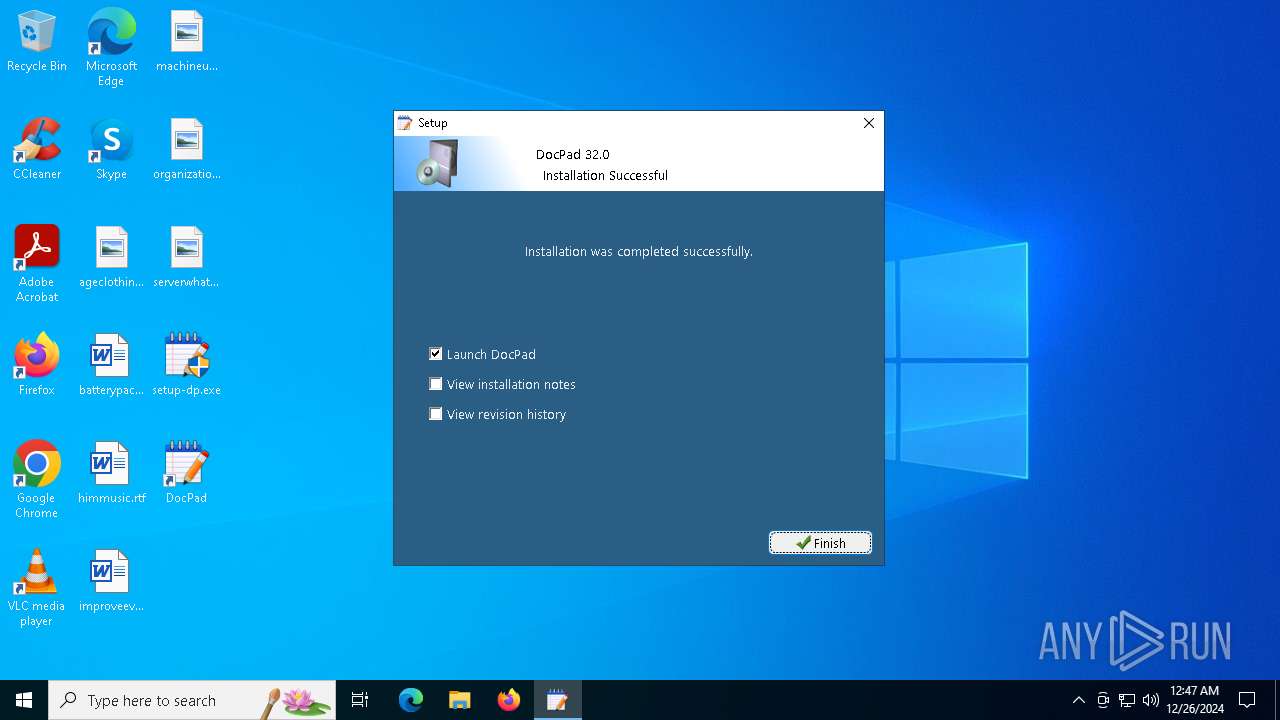Viewport: 1280px width, 720px height.
Task: Select the Adobe Acrobat desktop shortcut
Action: (37, 264)
